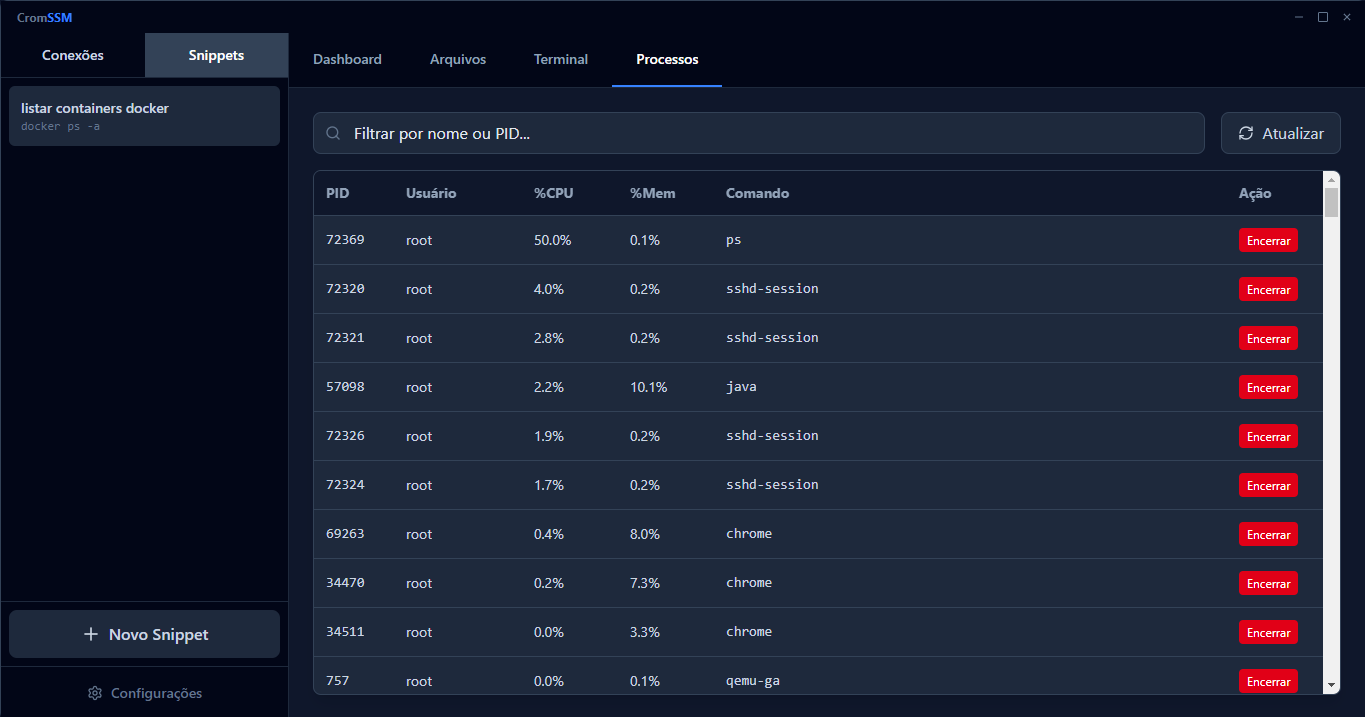Screen dimensions: 1365x717
Task: Select the Snippets sidebar tab
Action: coord(216,55)
